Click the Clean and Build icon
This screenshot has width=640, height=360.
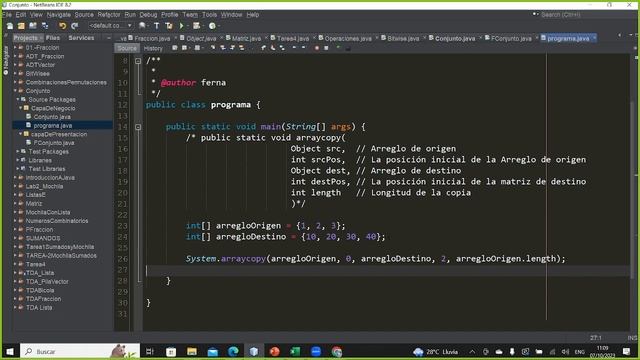169,26
